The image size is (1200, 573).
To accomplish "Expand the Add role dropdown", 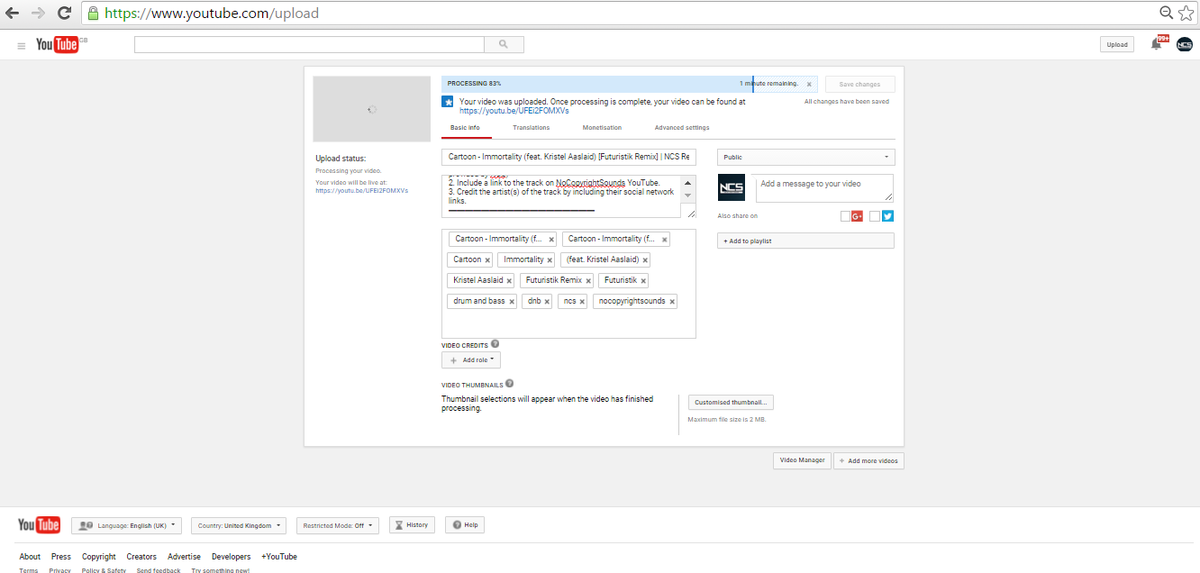I will (471, 360).
